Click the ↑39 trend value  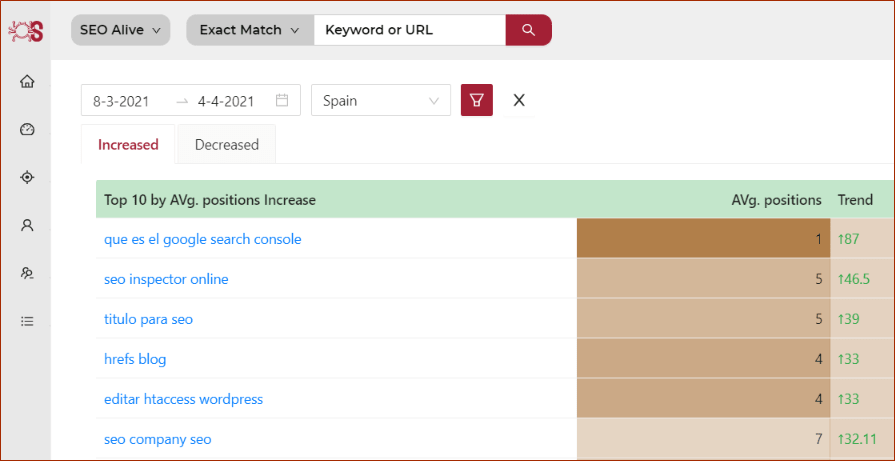coord(848,319)
